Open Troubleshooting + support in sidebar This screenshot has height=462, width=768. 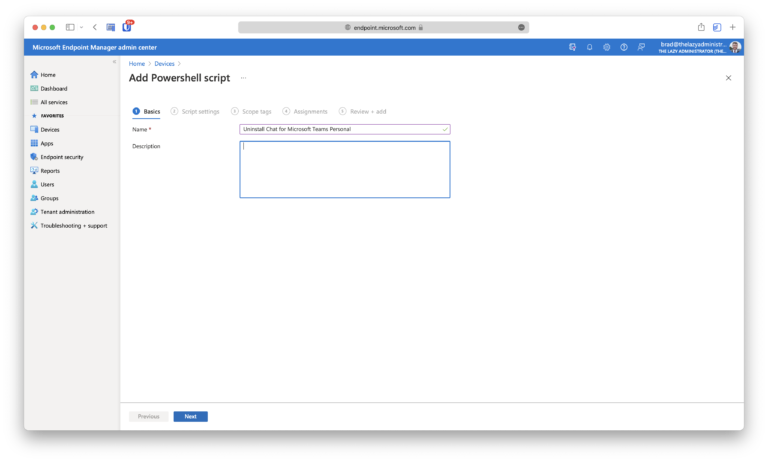(x=69, y=226)
